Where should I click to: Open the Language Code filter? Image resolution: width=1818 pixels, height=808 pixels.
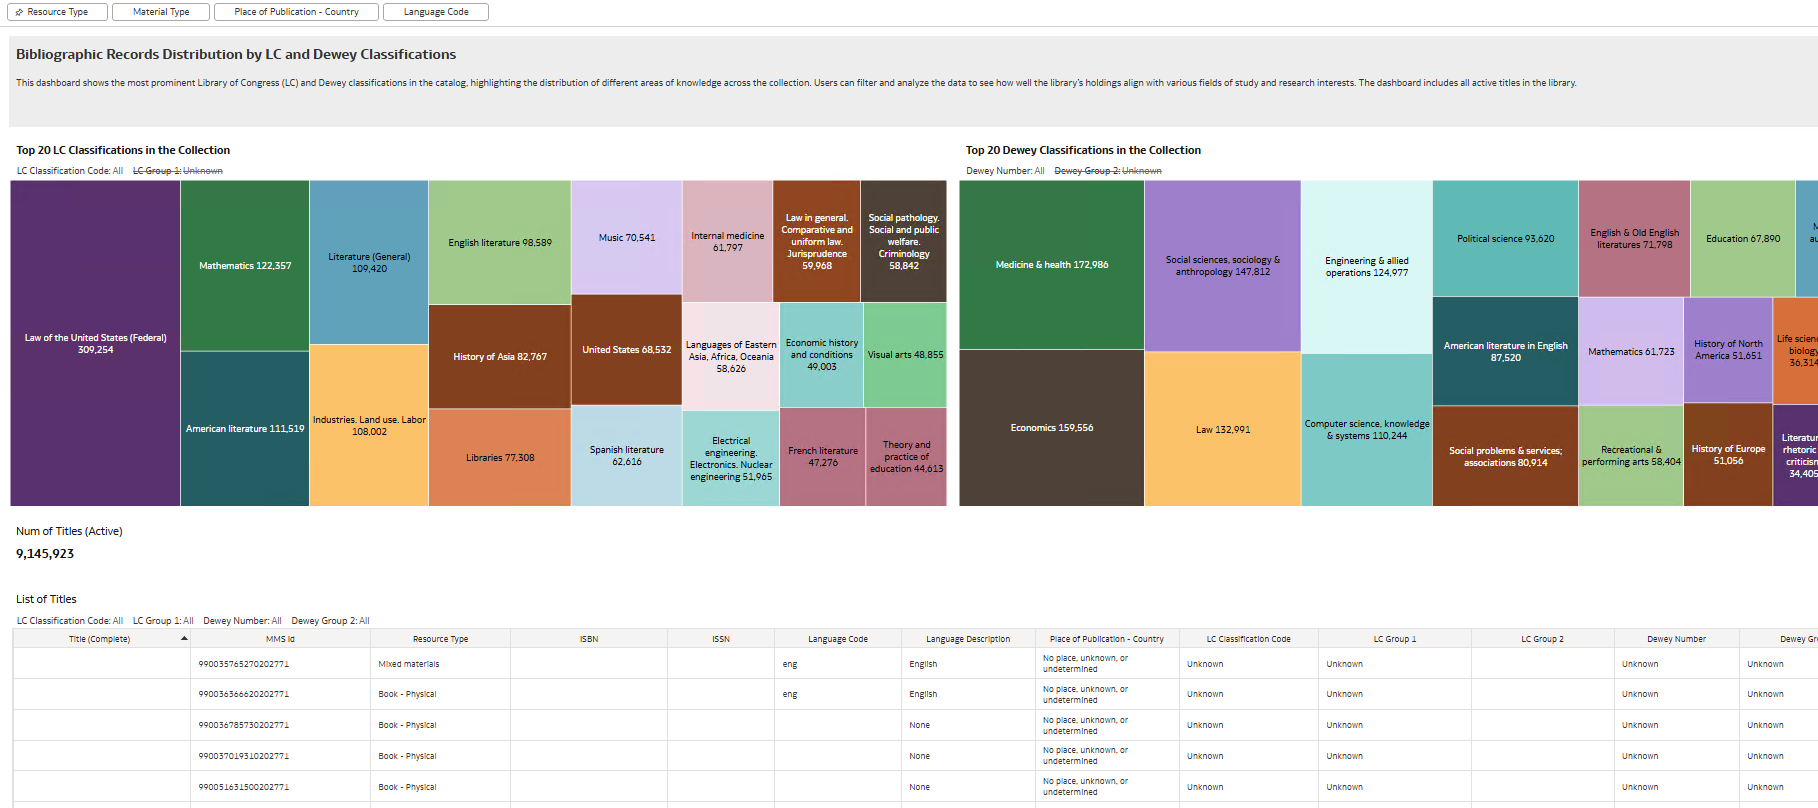(436, 12)
